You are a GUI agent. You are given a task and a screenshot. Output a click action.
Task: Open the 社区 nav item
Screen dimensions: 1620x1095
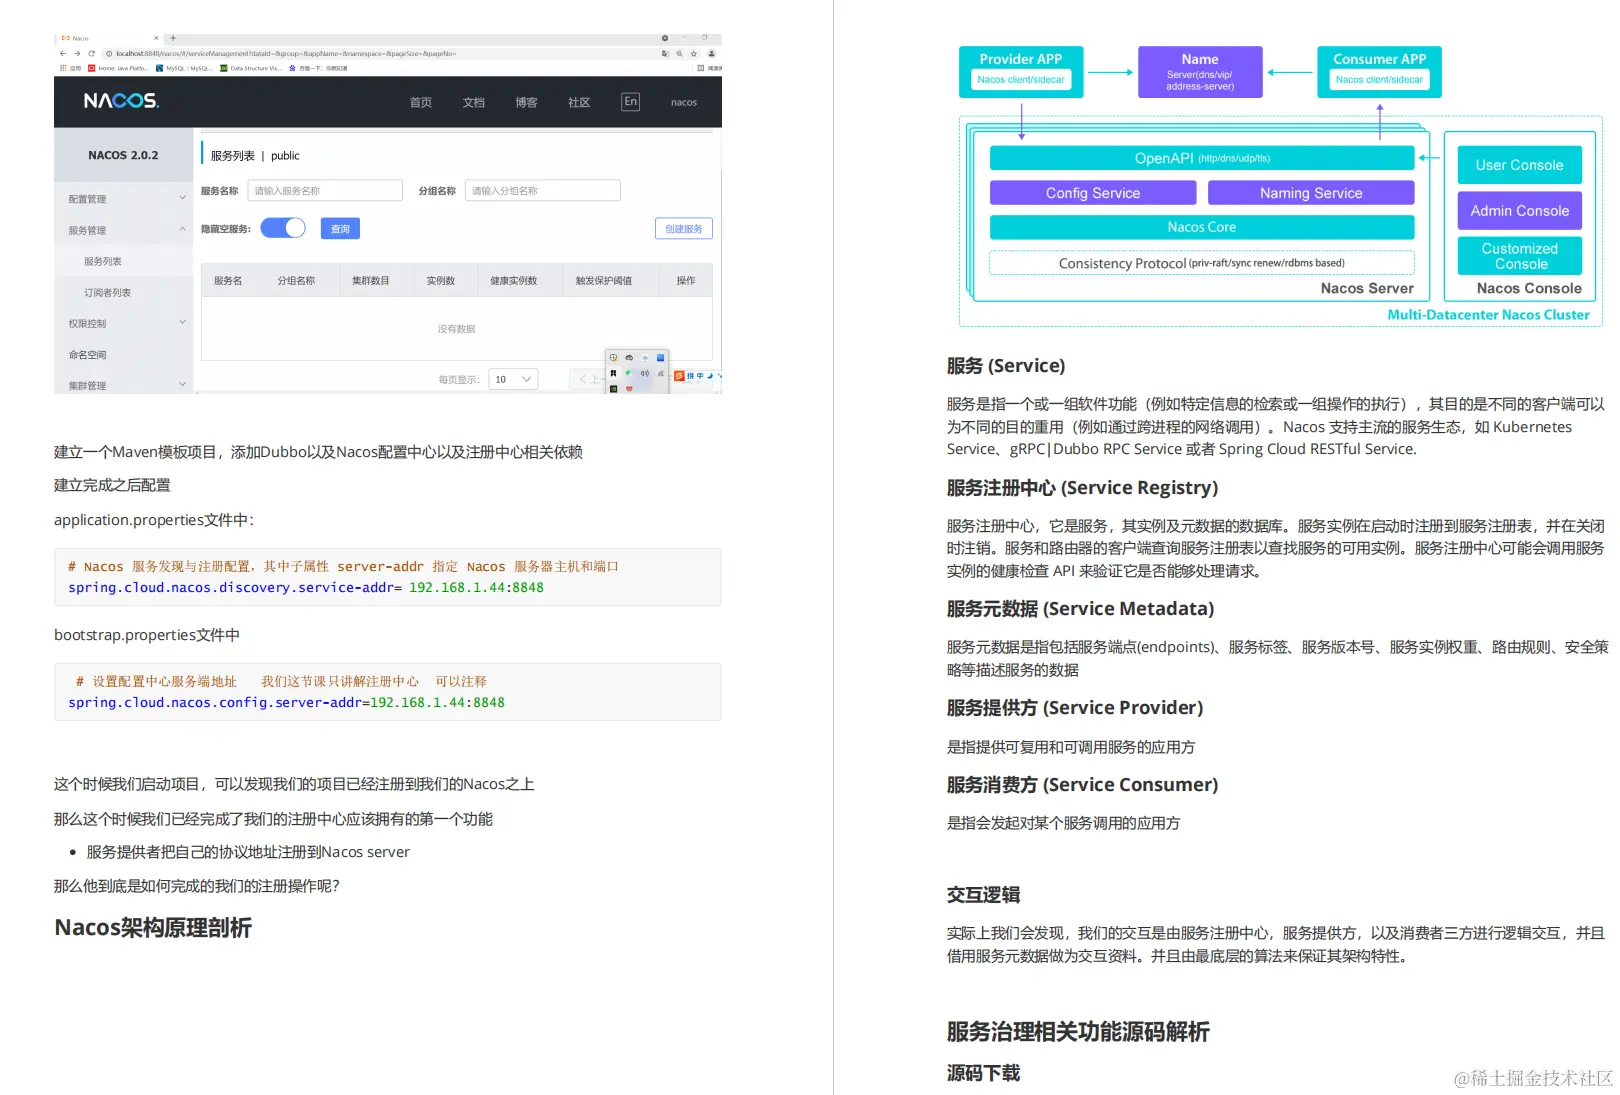(579, 102)
